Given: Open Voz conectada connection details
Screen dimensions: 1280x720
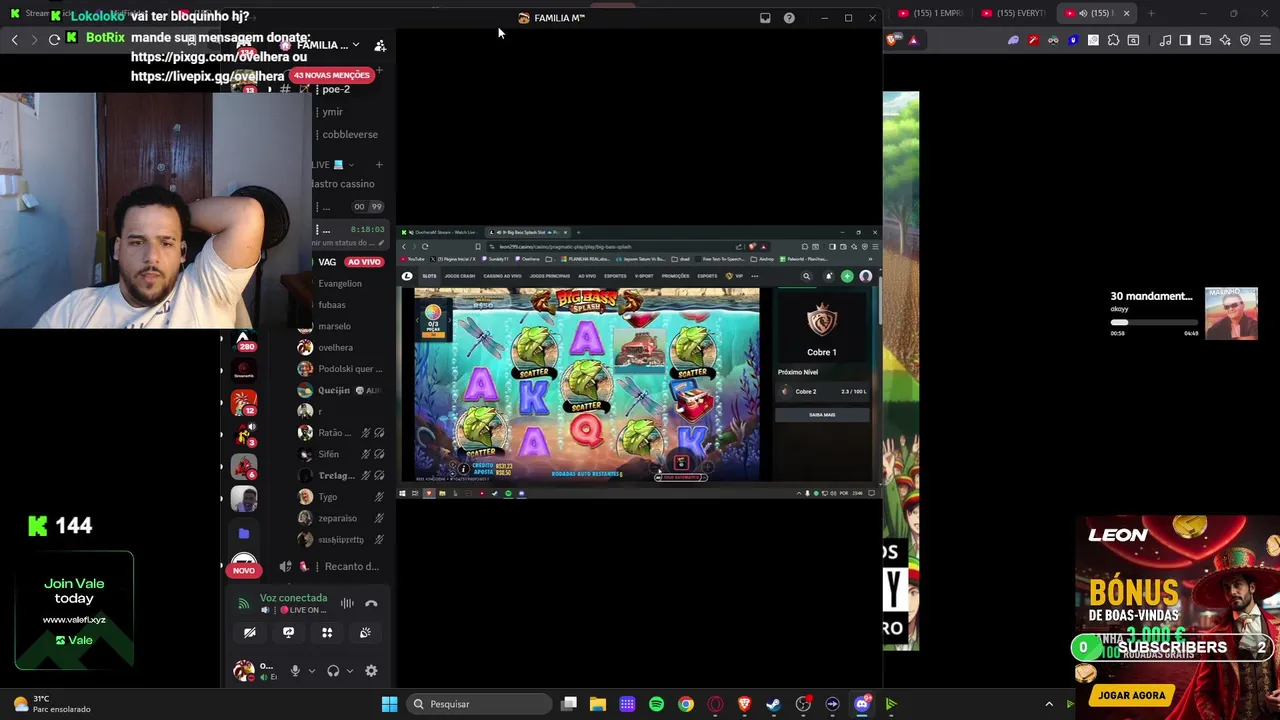Looking at the screenshot, I should pyautogui.click(x=293, y=598).
